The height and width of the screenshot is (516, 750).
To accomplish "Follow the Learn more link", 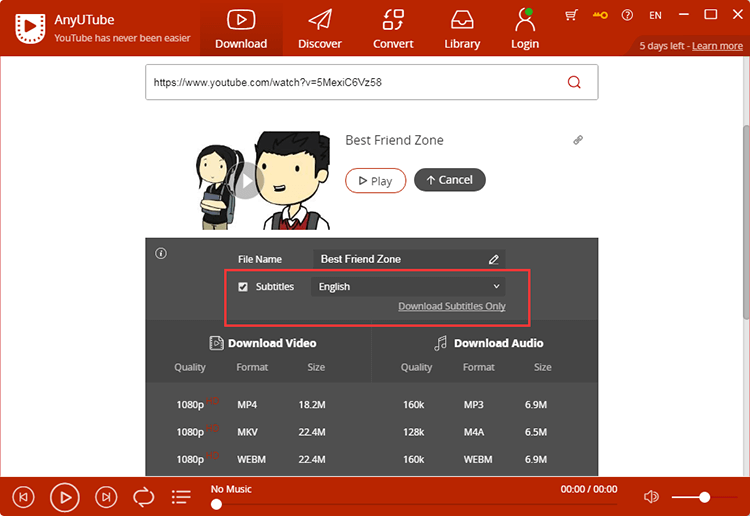I will tap(717, 46).
